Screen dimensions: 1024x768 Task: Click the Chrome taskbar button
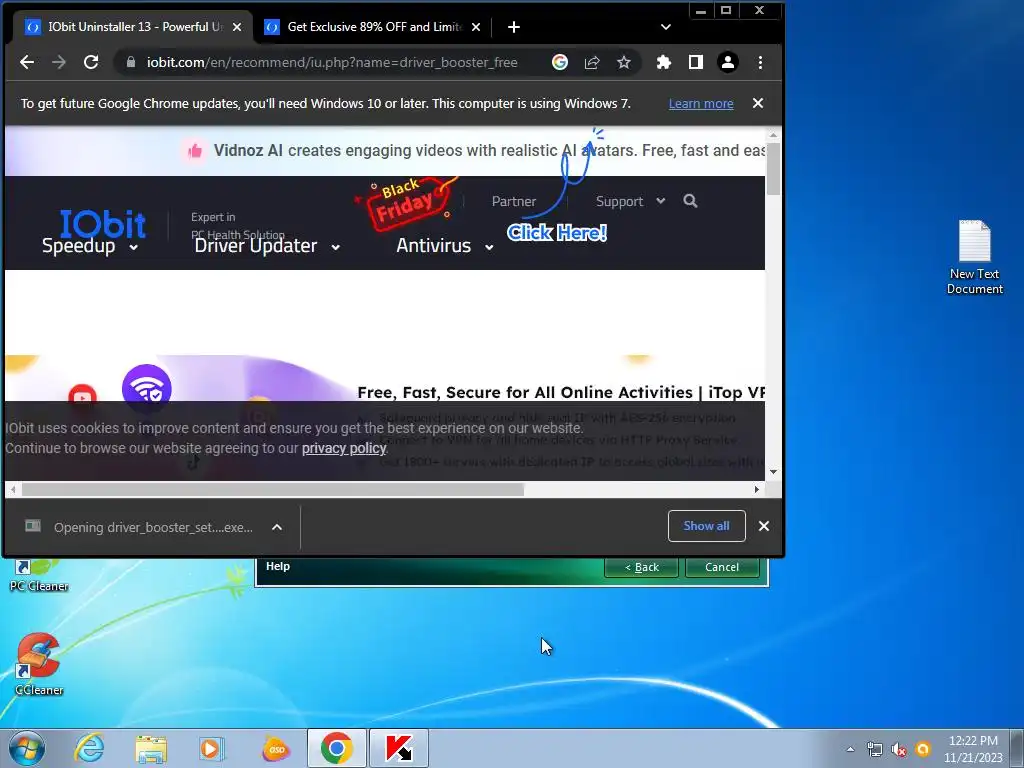tap(336, 748)
